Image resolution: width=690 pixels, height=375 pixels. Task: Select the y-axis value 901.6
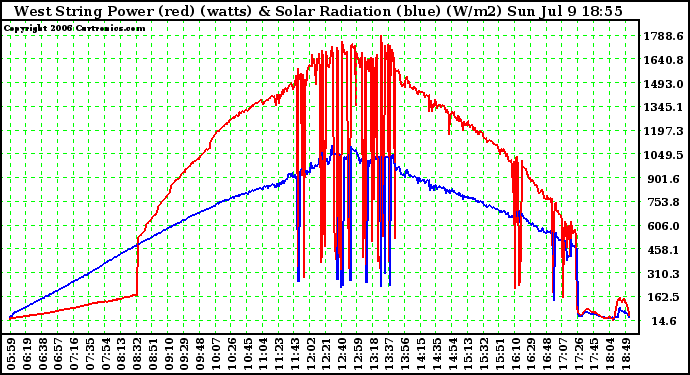(x=664, y=179)
